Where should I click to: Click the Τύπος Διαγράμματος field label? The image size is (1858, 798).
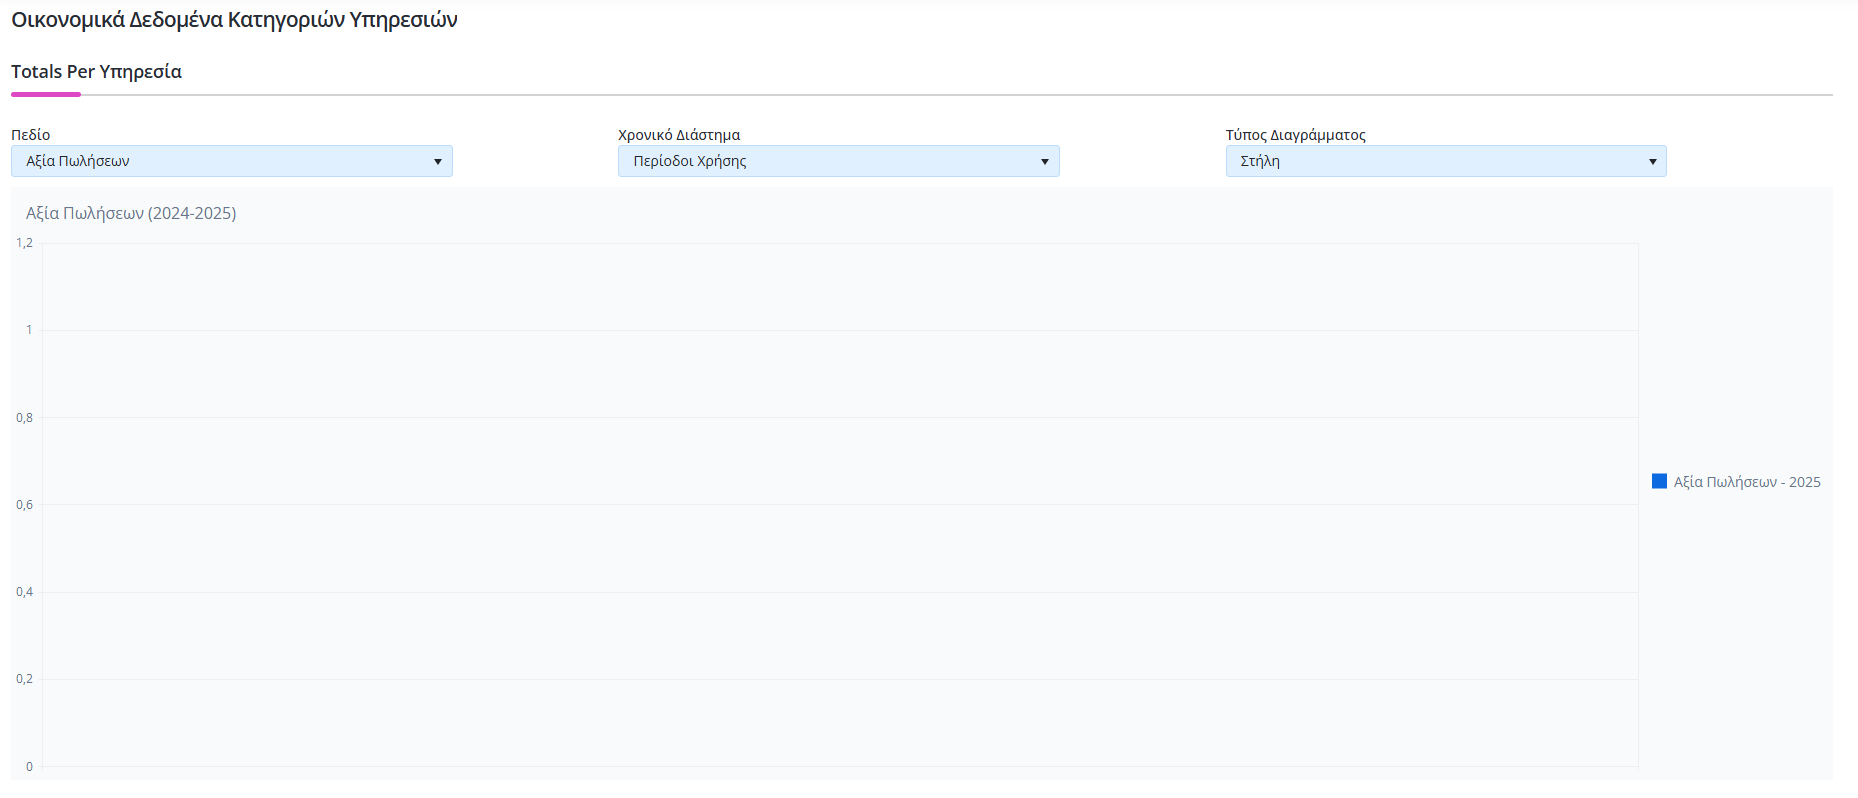click(x=1295, y=135)
